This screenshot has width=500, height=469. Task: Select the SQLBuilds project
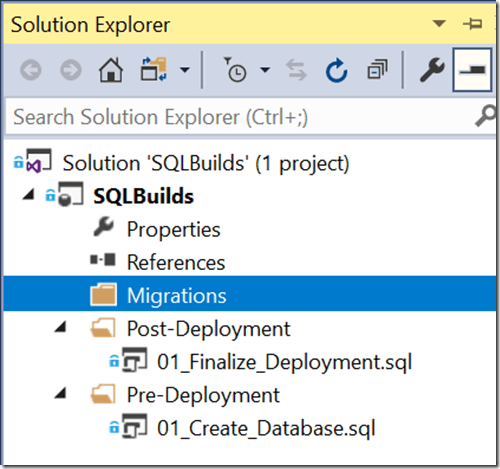[143, 196]
